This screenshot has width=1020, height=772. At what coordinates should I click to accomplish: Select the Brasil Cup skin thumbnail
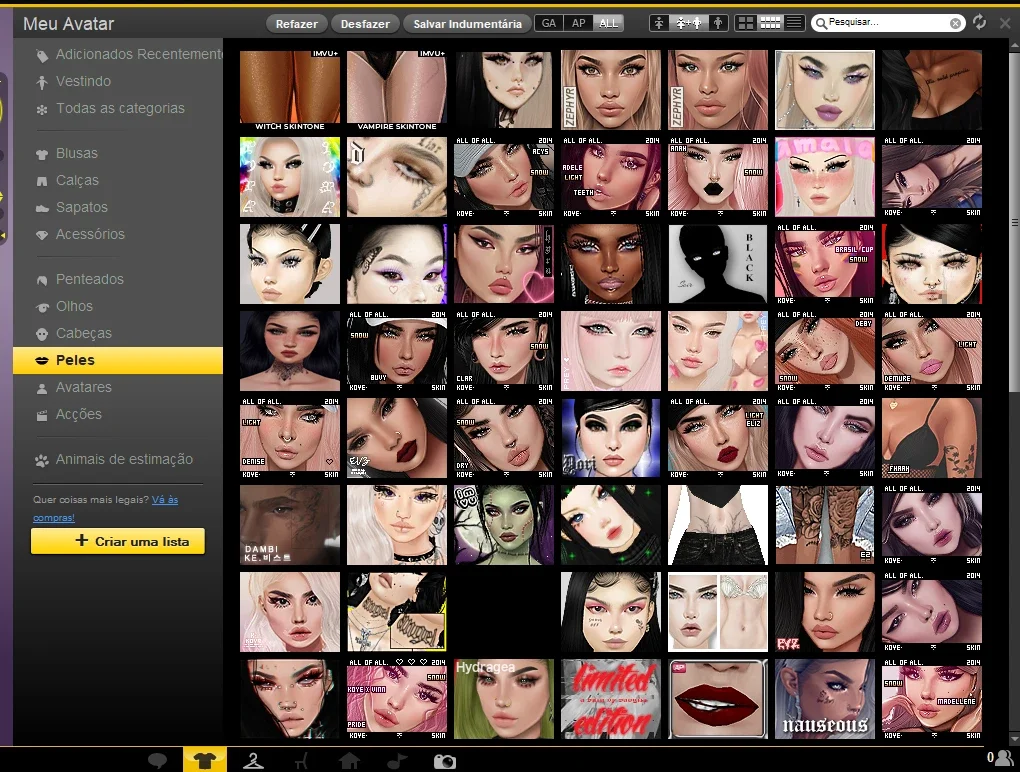pyautogui.click(x=825, y=264)
